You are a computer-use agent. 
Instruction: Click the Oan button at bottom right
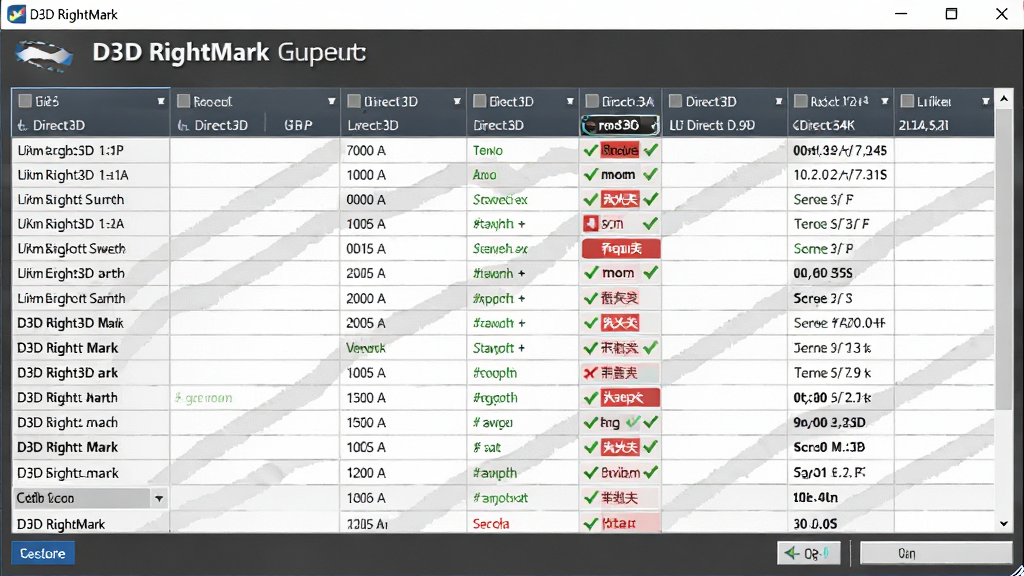pyautogui.click(x=936, y=553)
